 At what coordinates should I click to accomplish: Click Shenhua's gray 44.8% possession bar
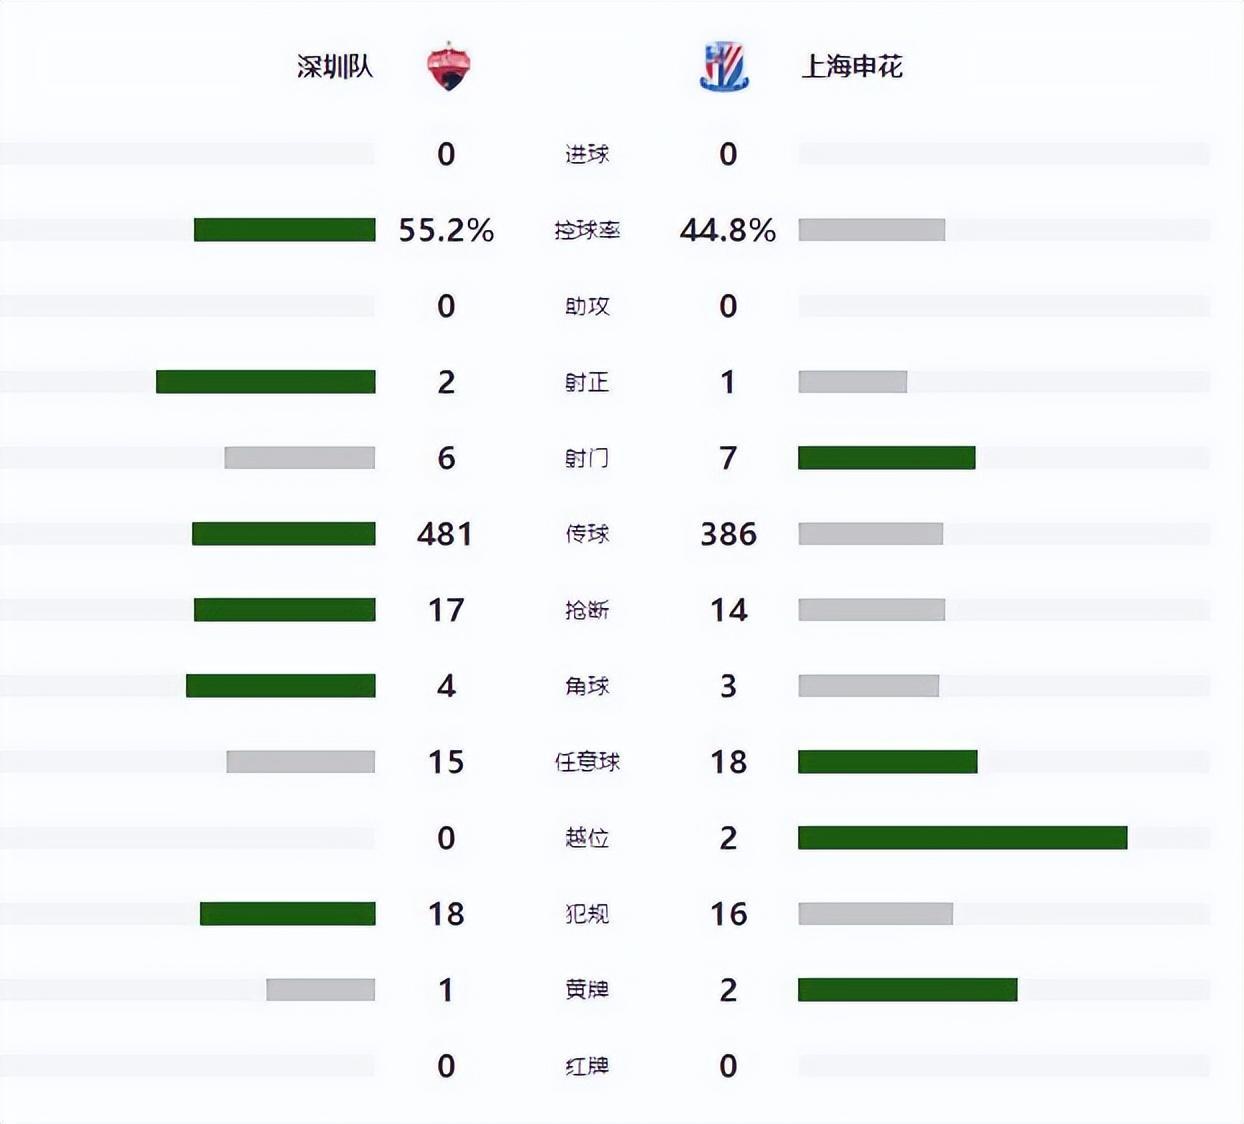(871, 230)
